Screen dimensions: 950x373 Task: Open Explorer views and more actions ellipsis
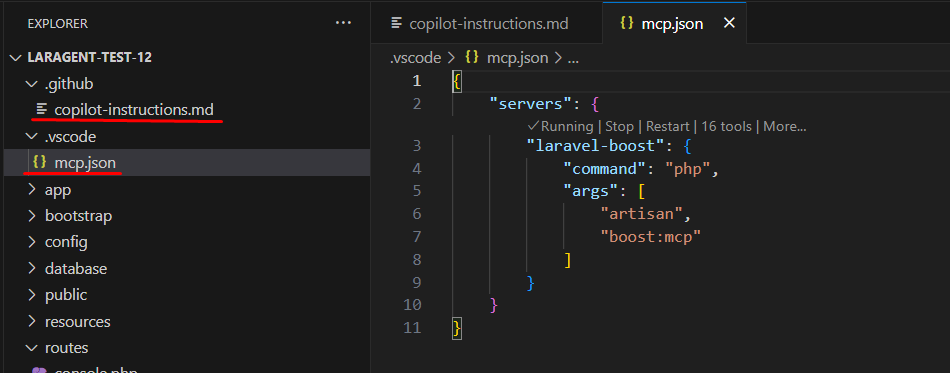coord(343,24)
